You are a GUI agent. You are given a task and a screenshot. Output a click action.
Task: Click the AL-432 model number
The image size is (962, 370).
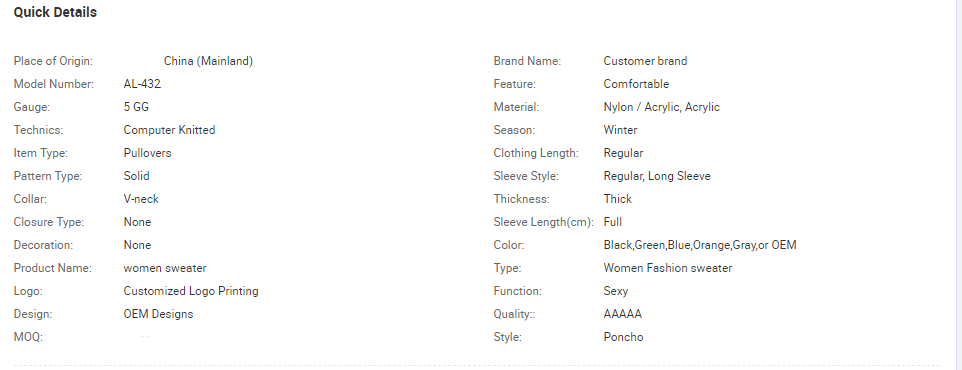click(x=142, y=84)
